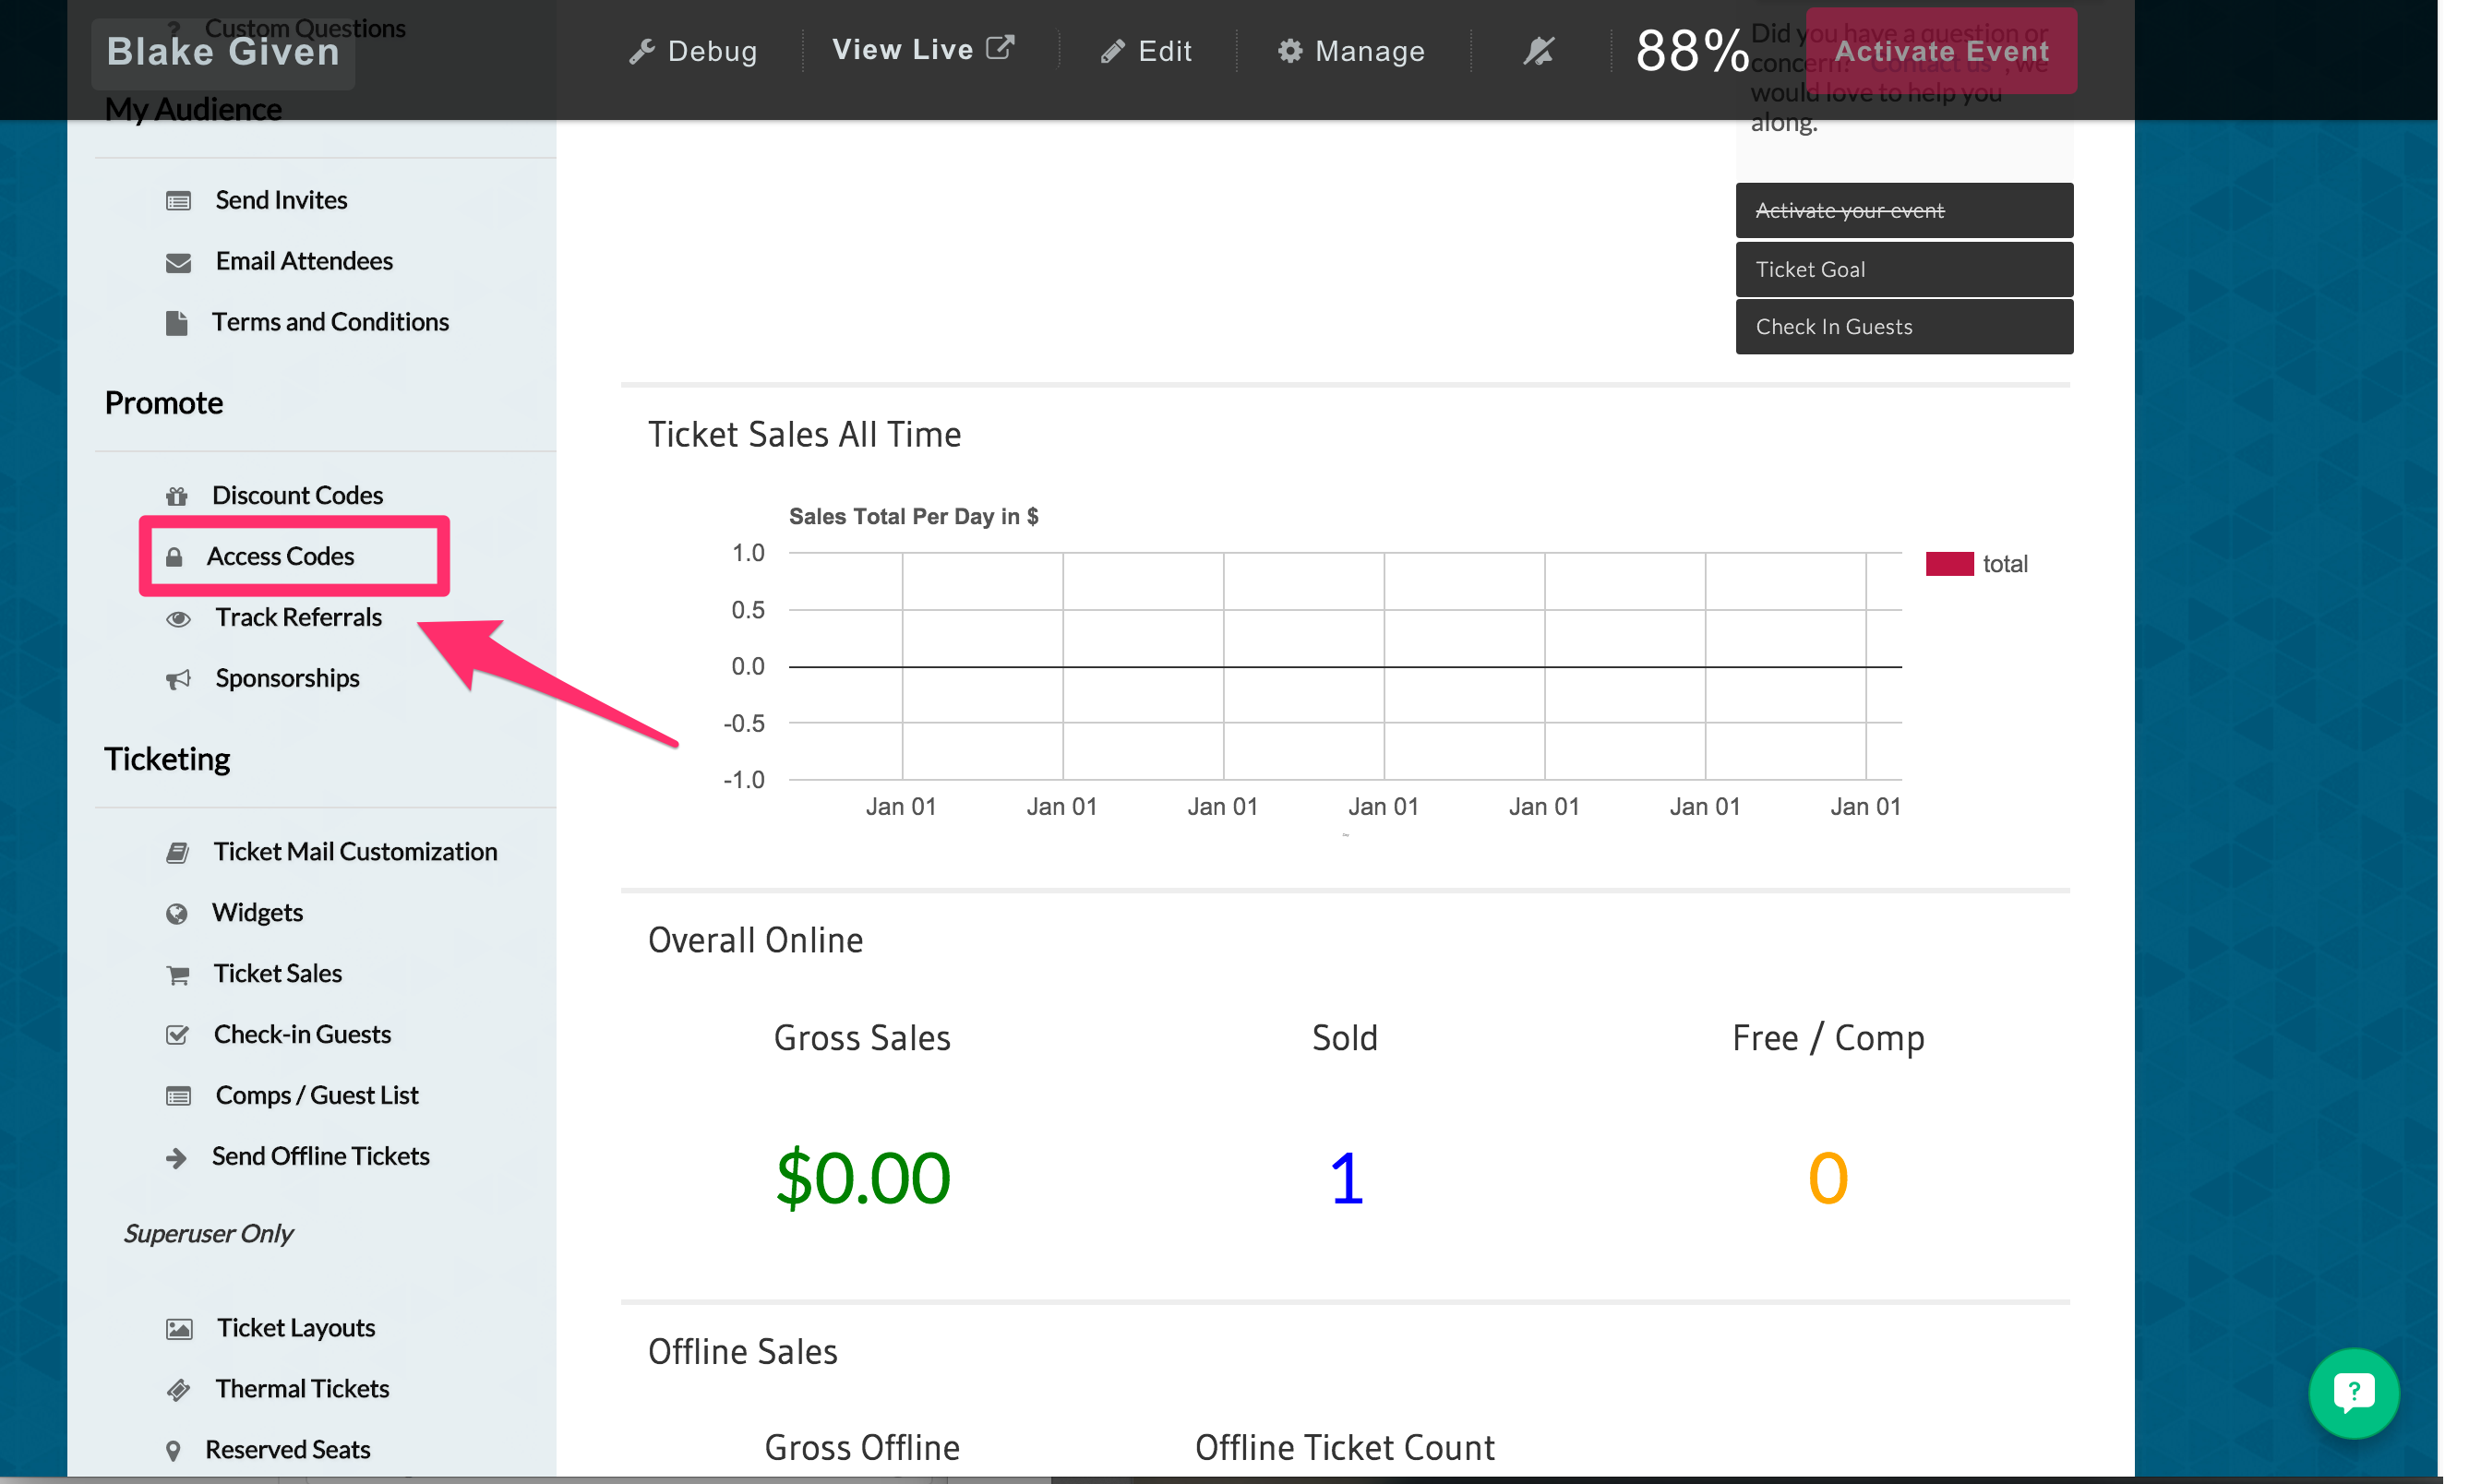Open the Widgets link

tap(257, 912)
